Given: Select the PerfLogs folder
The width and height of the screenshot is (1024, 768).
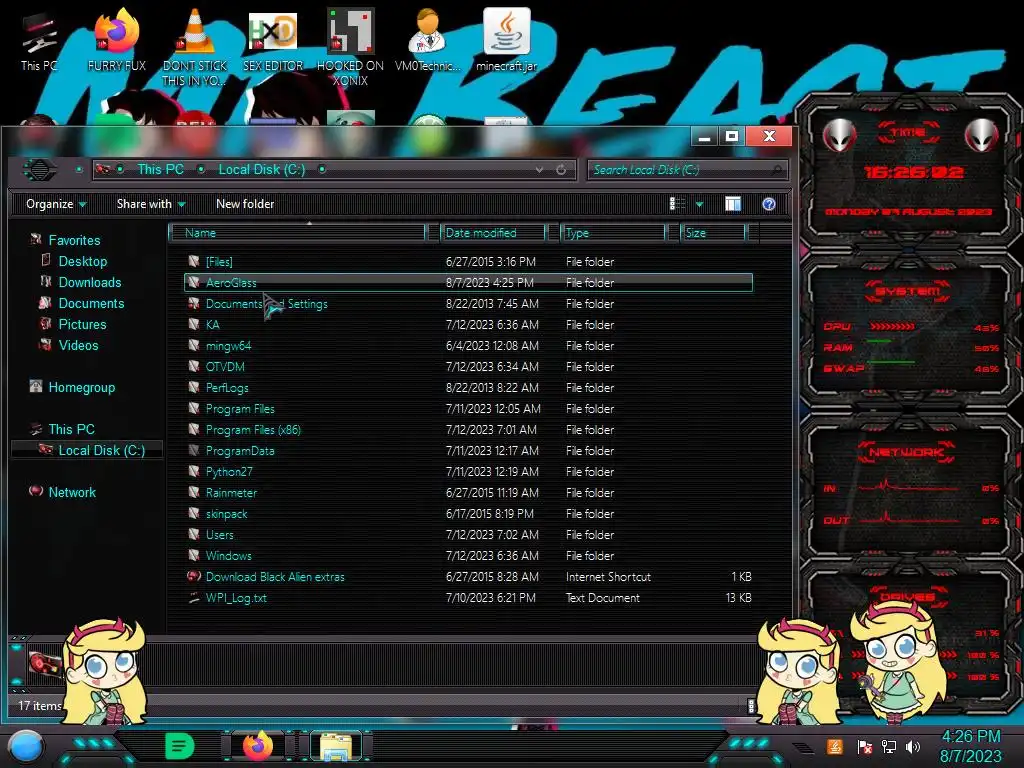Looking at the screenshot, I should click(x=468, y=387).
